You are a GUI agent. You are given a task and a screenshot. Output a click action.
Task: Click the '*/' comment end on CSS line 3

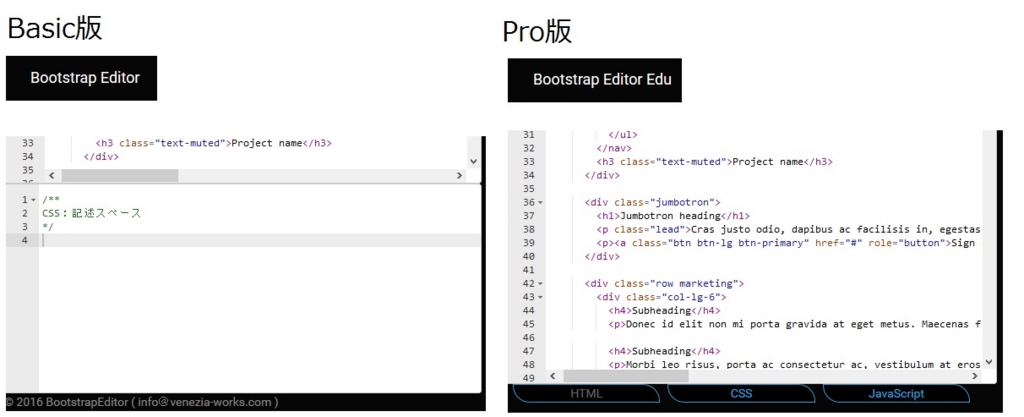tap(48, 226)
